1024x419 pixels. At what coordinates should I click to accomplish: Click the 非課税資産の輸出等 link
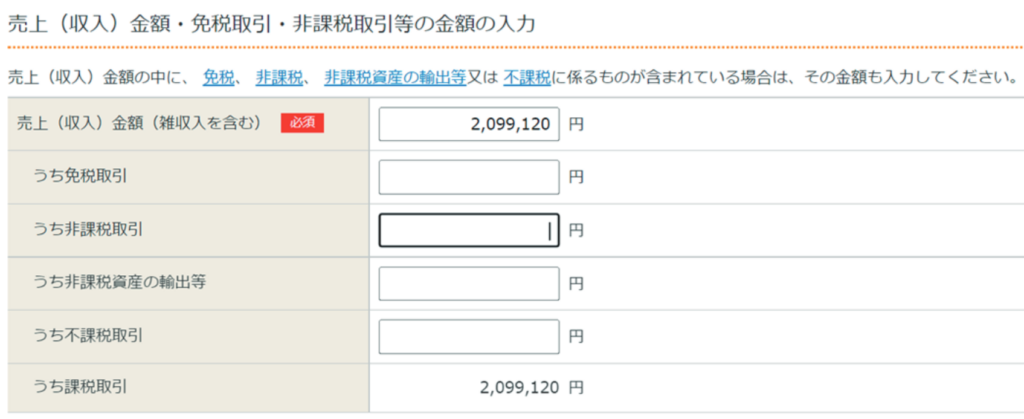pos(395,77)
